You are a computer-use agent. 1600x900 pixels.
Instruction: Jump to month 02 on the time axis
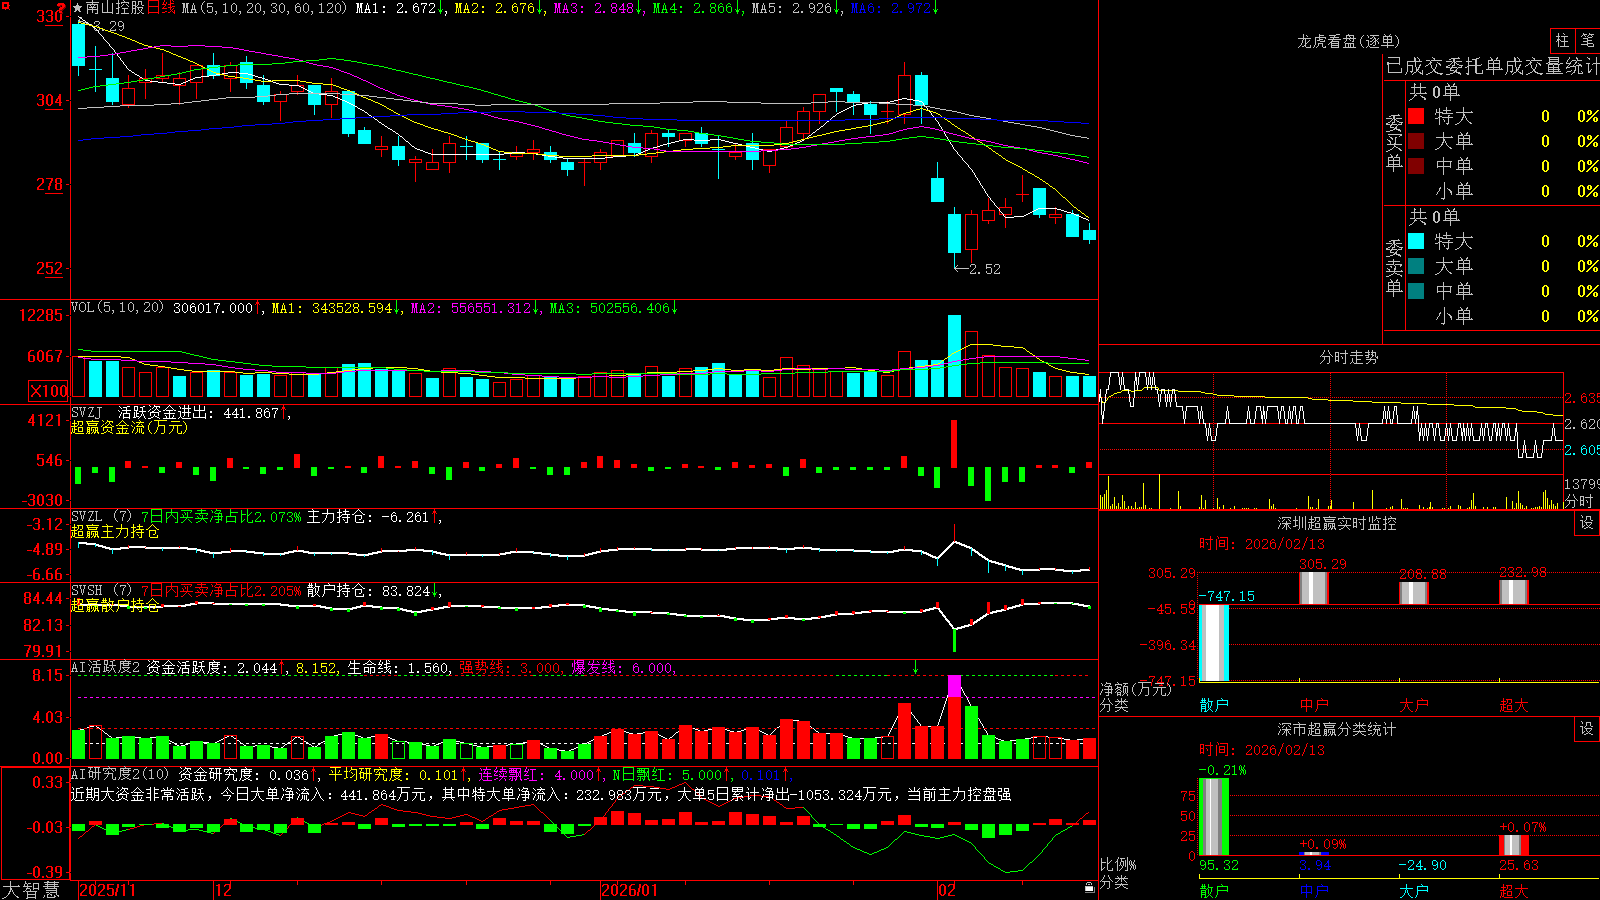click(947, 890)
